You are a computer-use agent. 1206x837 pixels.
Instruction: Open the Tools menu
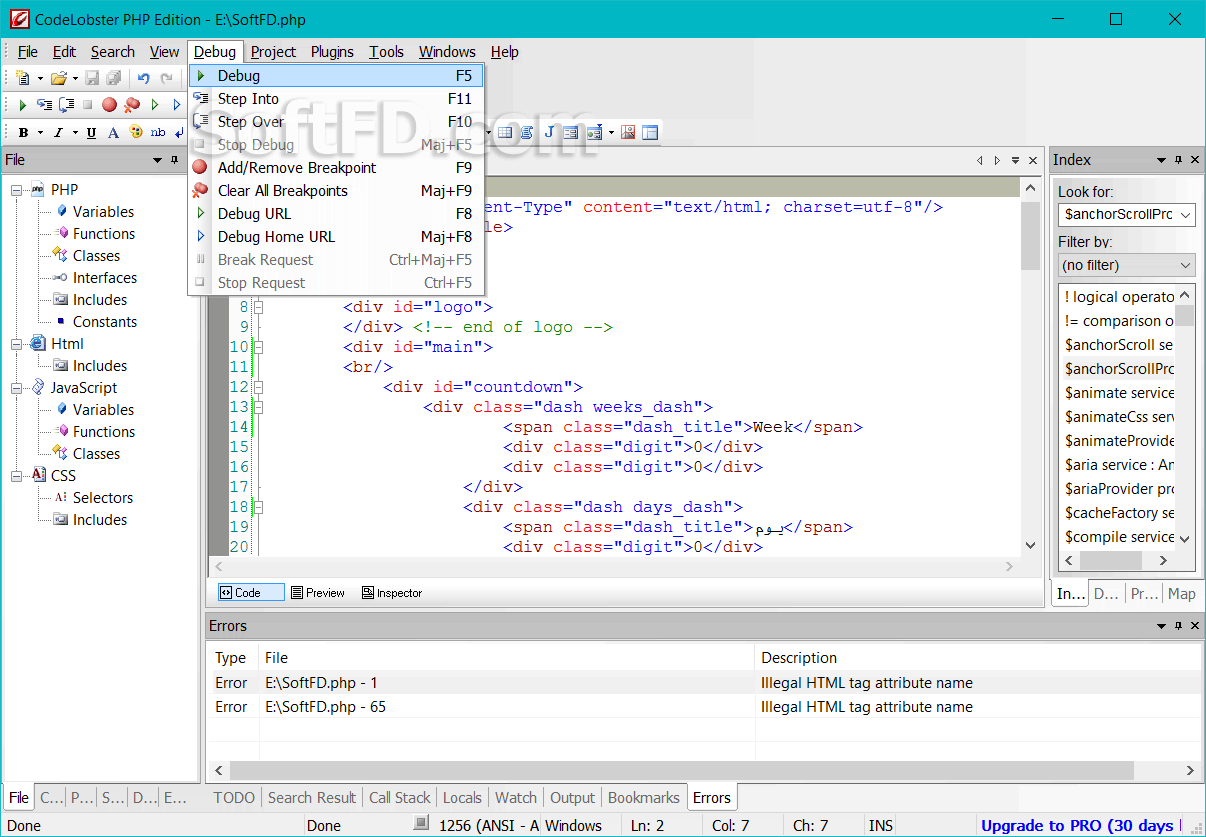click(x=386, y=52)
